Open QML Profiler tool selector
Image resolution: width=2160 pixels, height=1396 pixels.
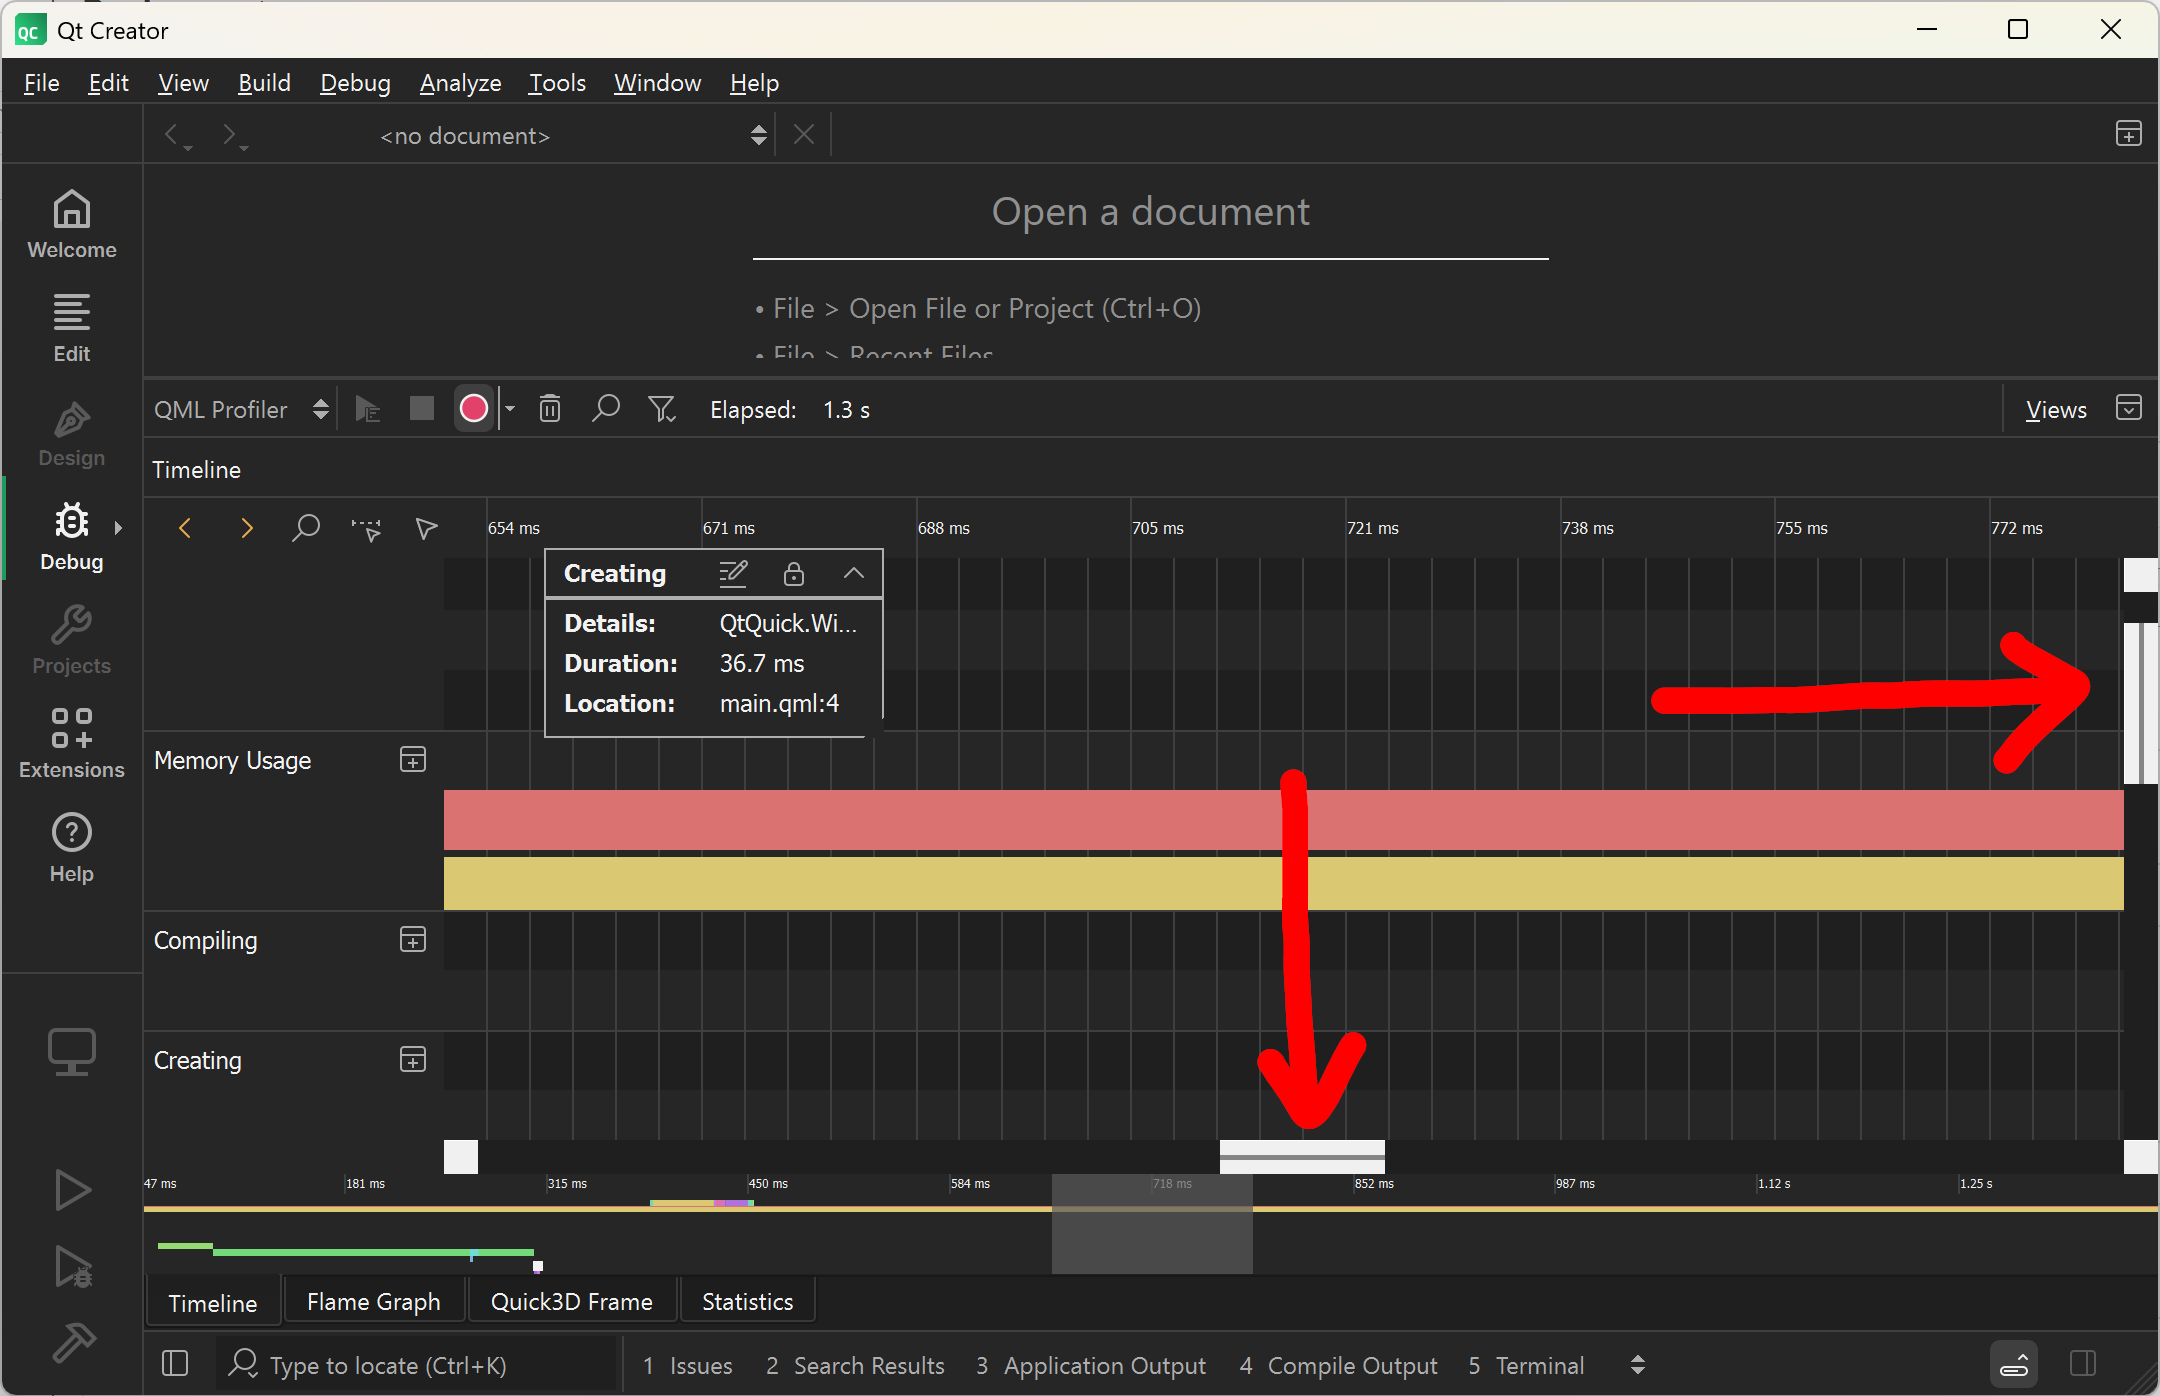pos(241,410)
